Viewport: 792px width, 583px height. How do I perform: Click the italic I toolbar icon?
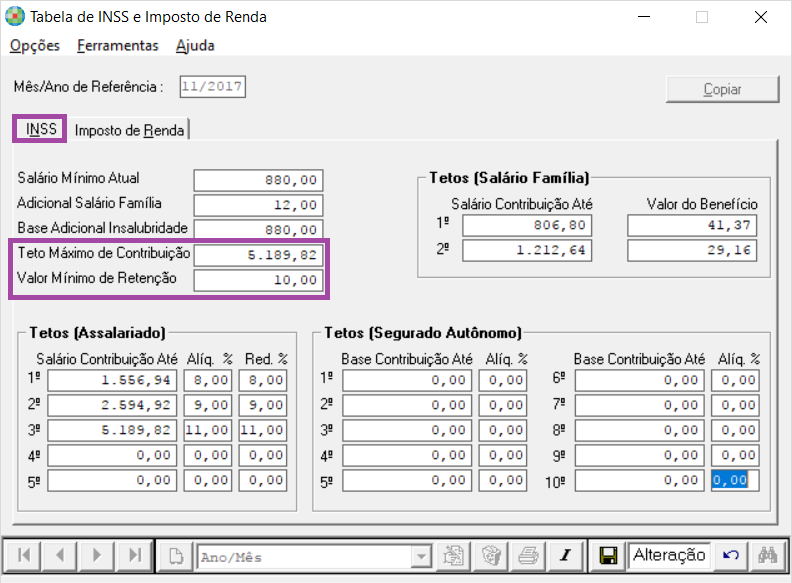point(566,556)
